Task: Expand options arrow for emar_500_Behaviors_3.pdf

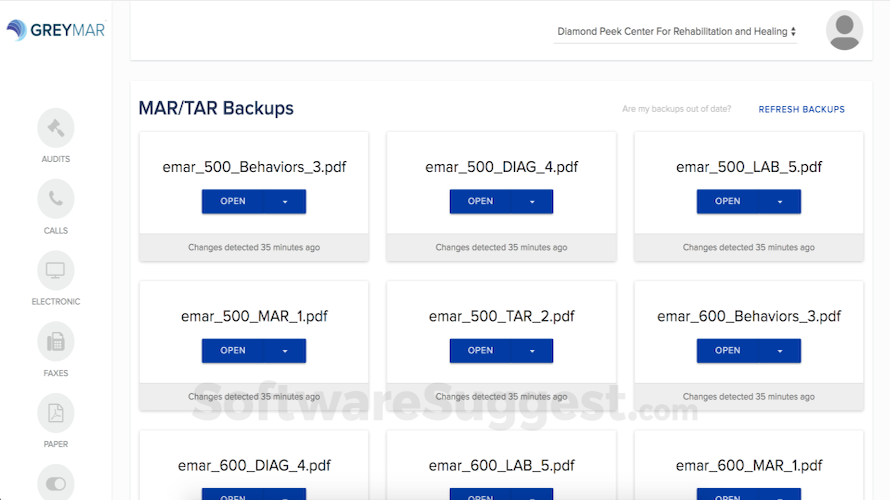Action: [x=285, y=202]
